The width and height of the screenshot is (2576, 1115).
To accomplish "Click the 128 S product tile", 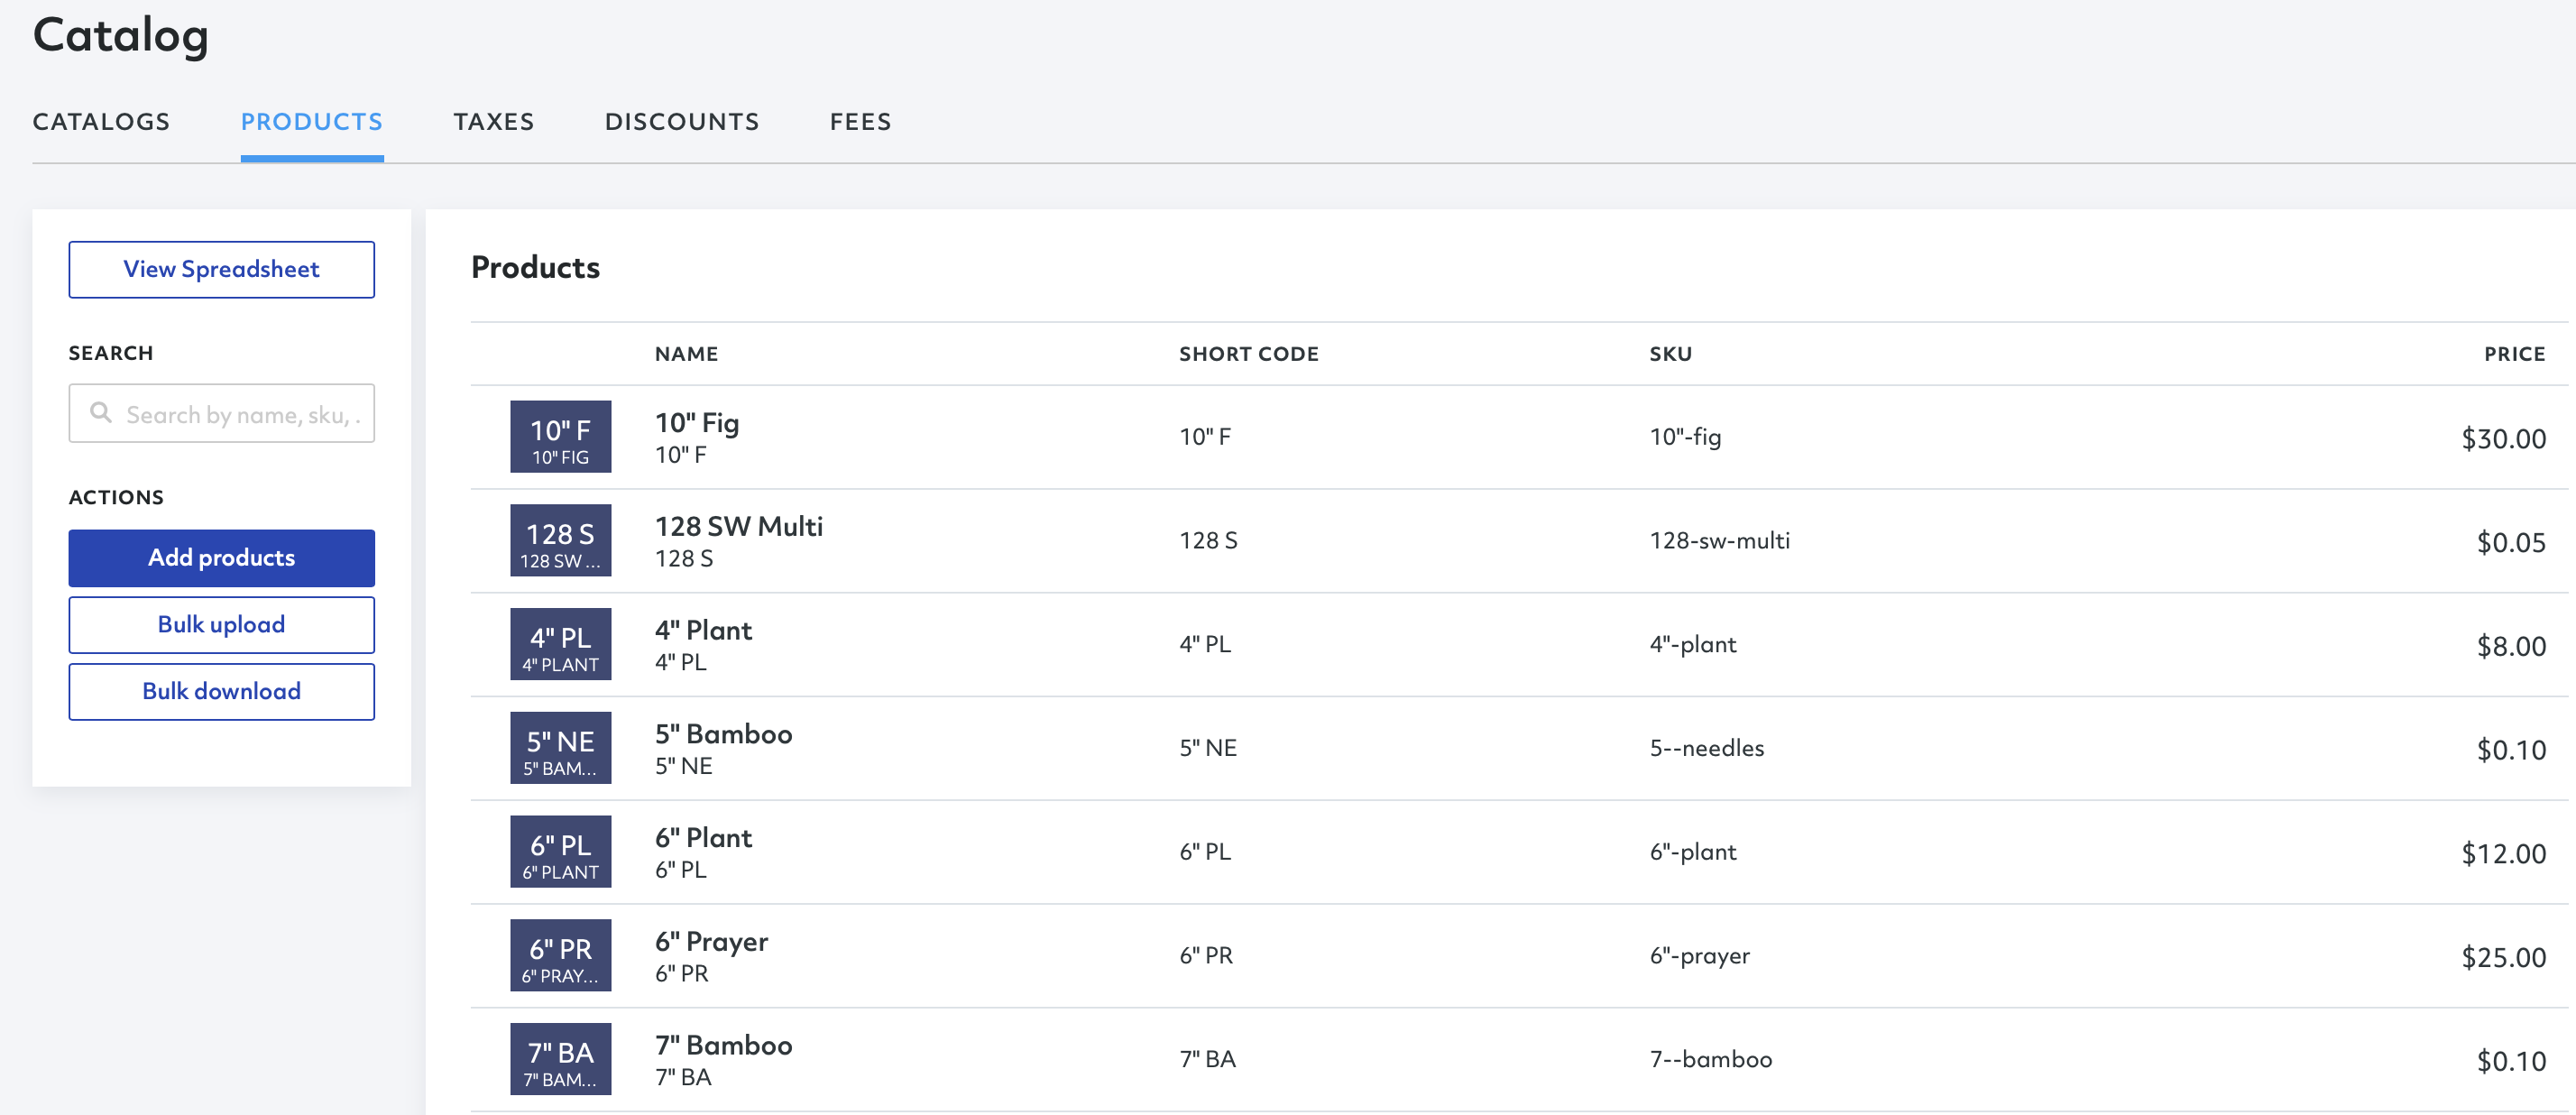I will [x=561, y=541].
